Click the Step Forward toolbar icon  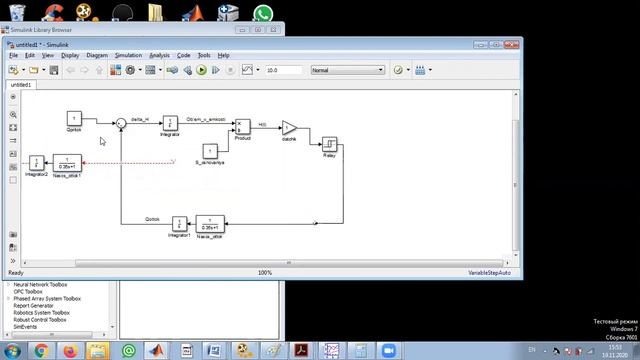click(x=216, y=70)
